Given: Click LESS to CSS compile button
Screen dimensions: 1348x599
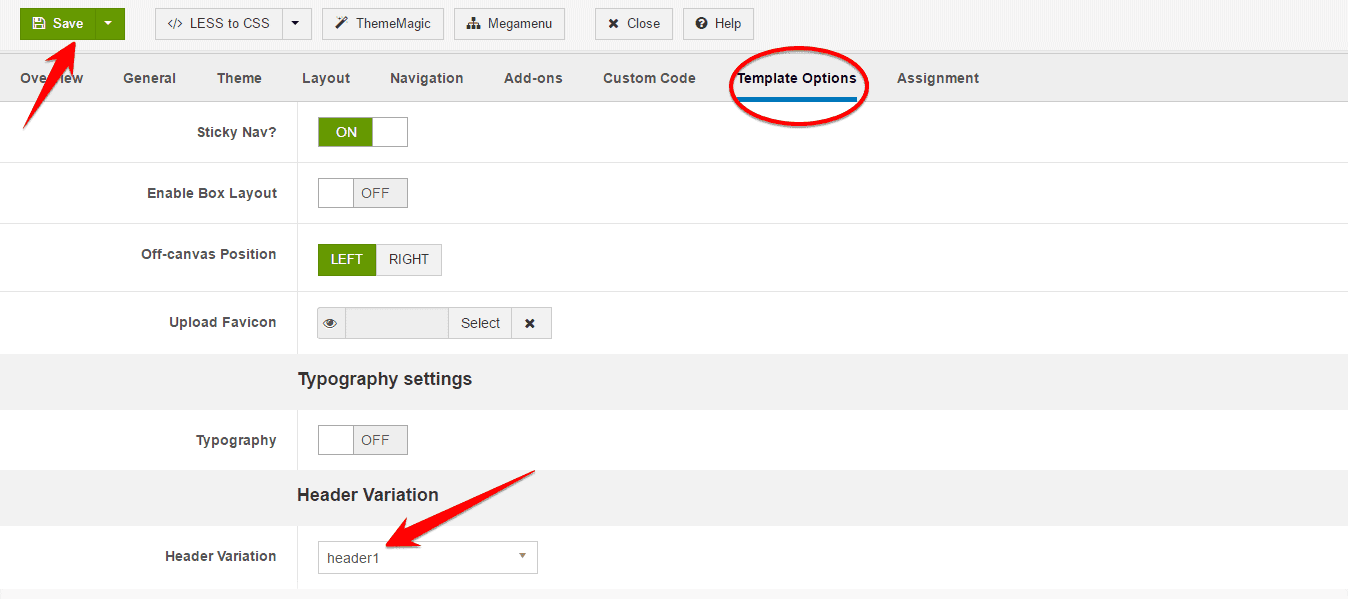Looking at the screenshot, I should [x=219, y=24].
